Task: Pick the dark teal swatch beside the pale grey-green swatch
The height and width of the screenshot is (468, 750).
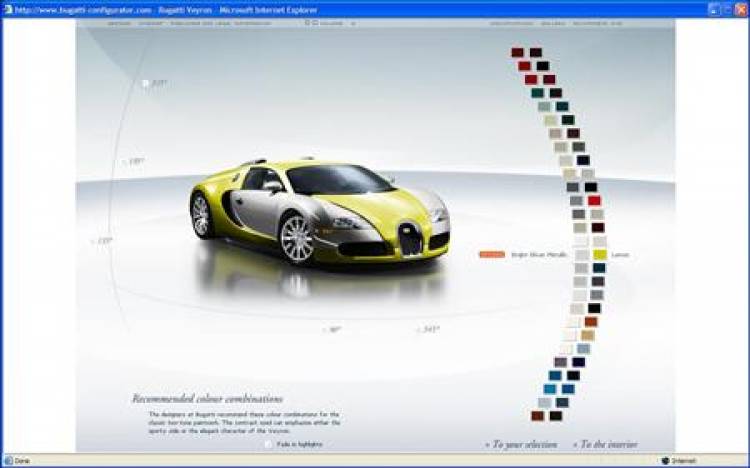Action: pyautogui.click(x=562, y=106)
